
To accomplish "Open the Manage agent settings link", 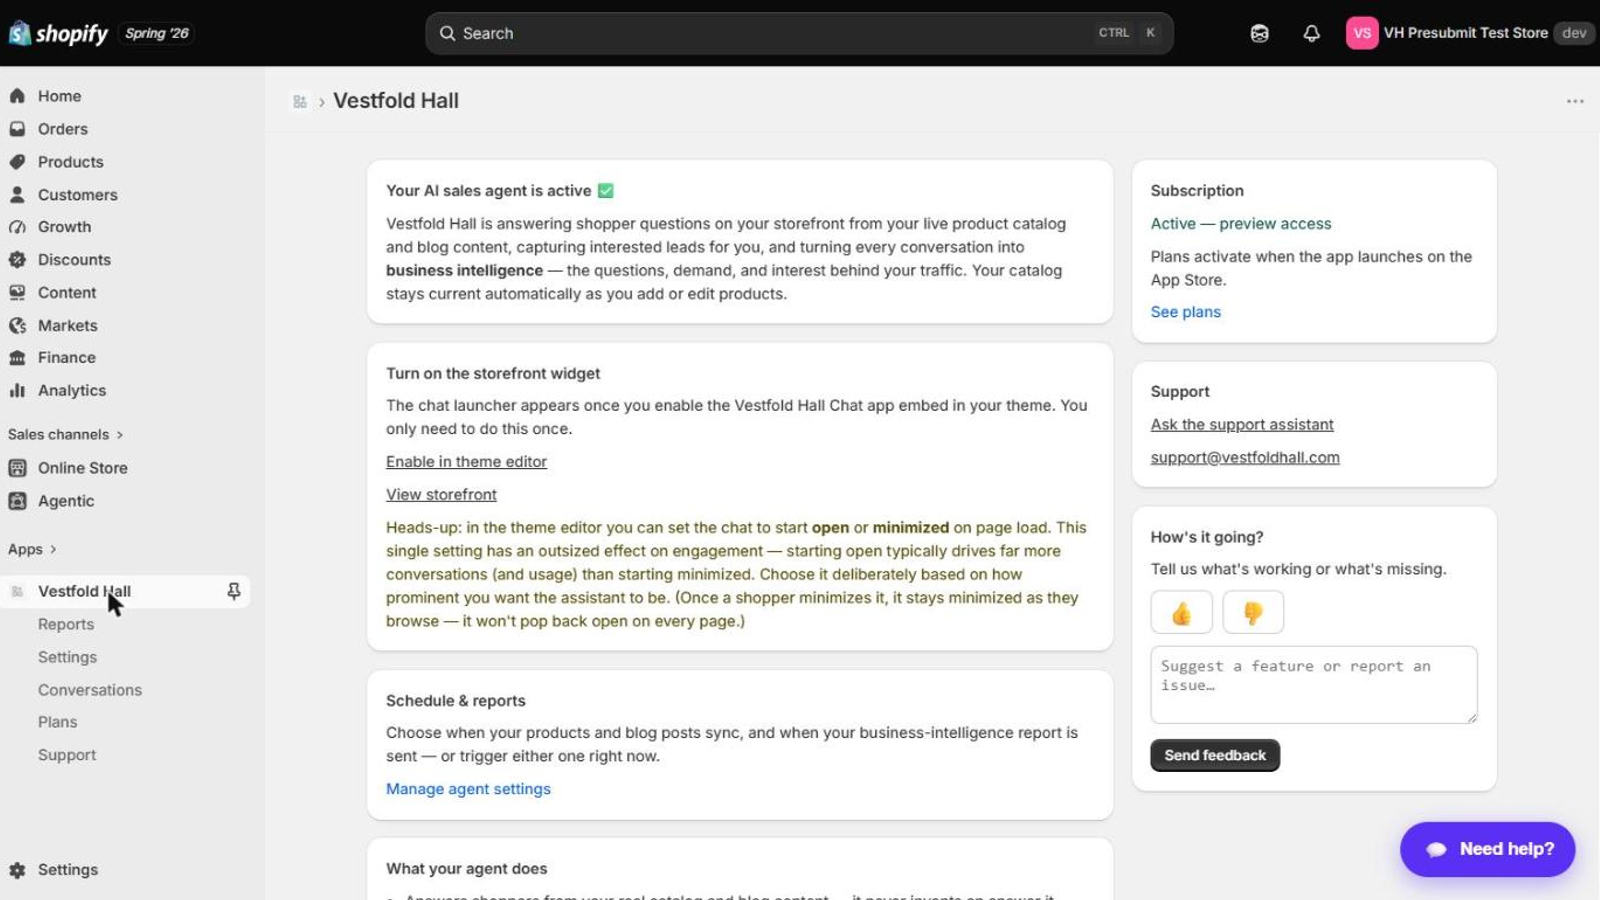I will click(468, 788).
